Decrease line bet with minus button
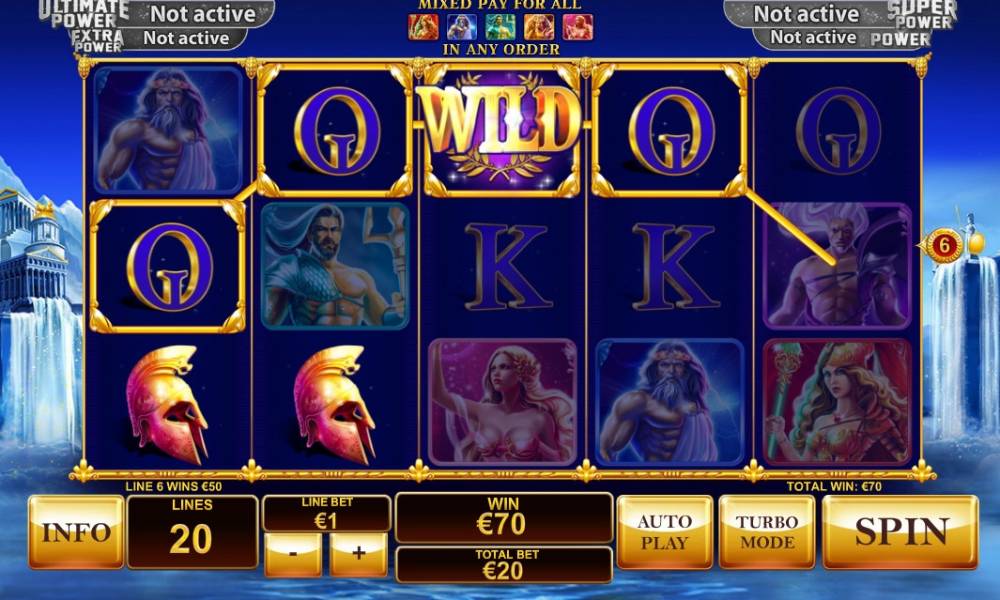The width and height of the screenshot is (1000, 600). pyautogui.click(x=293, y=554)
